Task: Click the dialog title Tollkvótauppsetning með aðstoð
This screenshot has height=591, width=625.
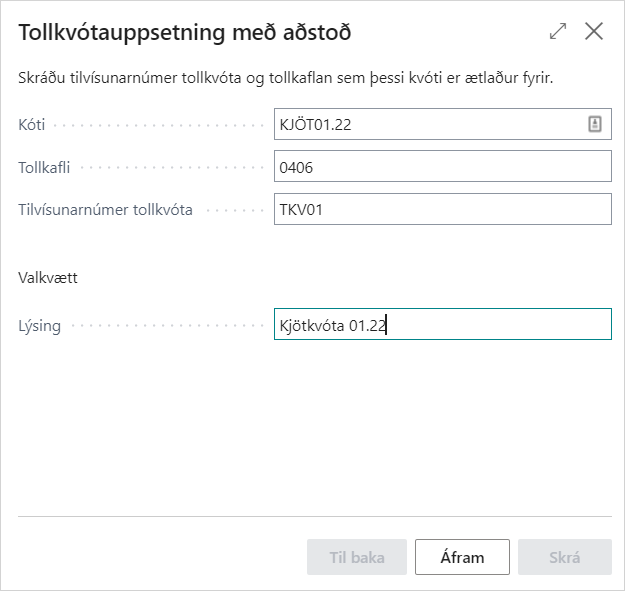Action: tap(185, 32)
